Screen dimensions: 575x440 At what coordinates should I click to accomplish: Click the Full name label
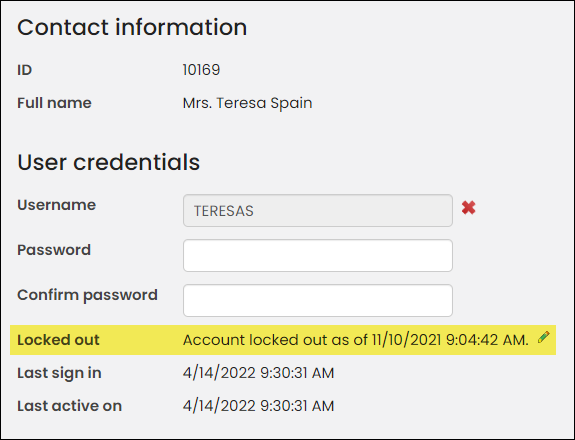pyautogui.click(x=54, y=103)
